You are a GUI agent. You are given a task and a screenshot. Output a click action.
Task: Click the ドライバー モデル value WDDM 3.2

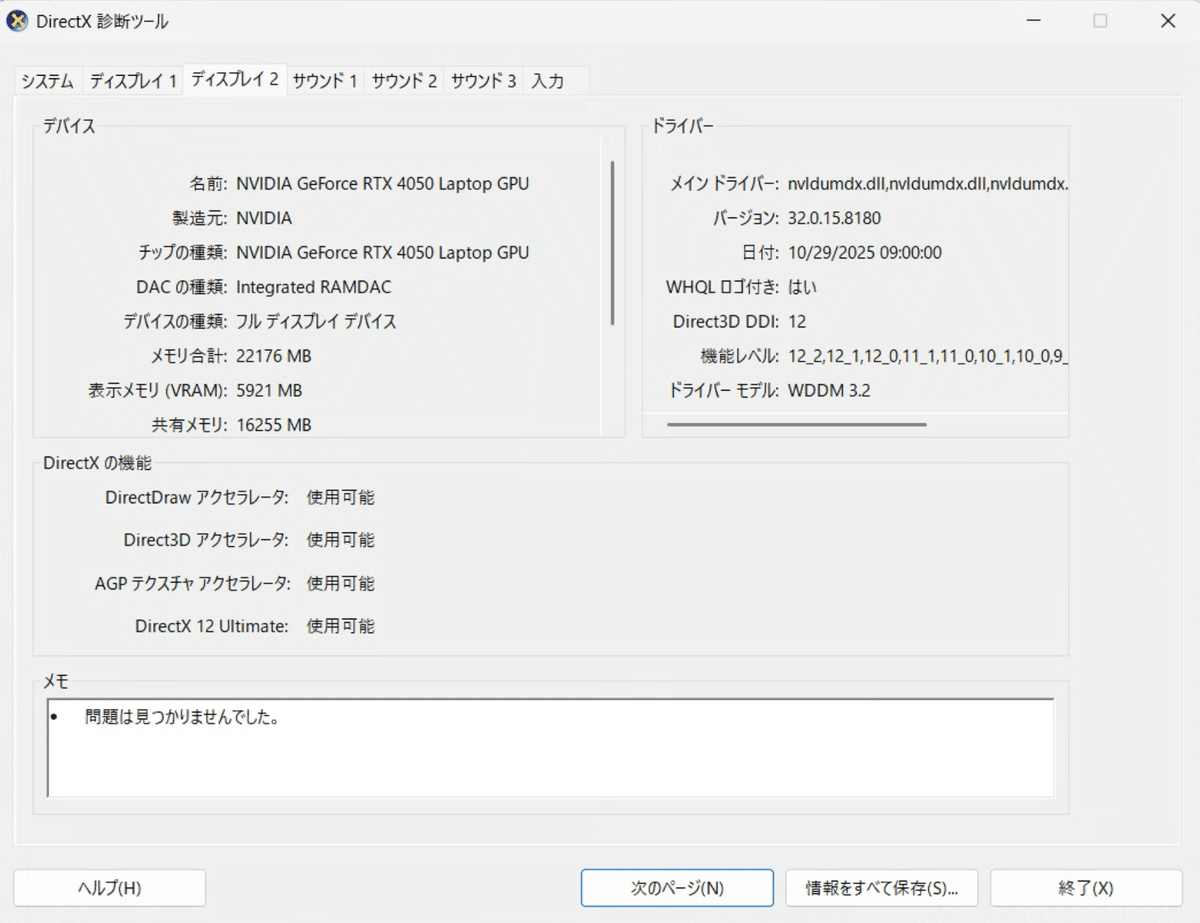tap(829, 391)
